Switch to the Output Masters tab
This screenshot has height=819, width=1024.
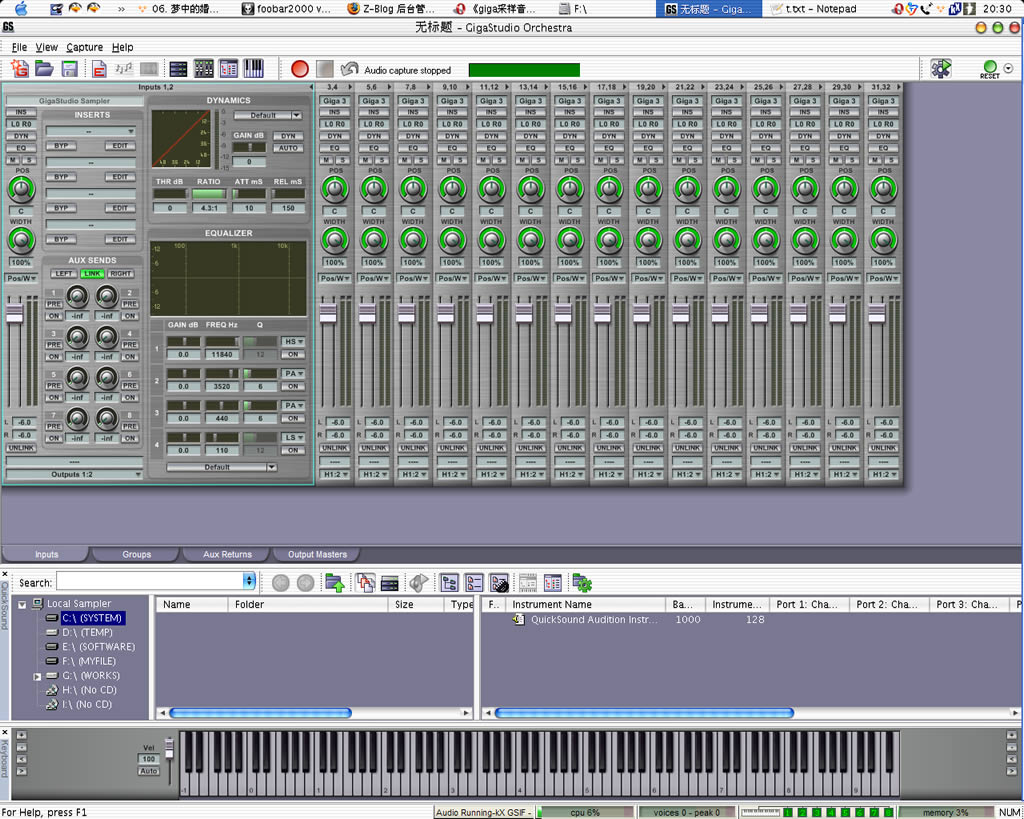point(317,554)
